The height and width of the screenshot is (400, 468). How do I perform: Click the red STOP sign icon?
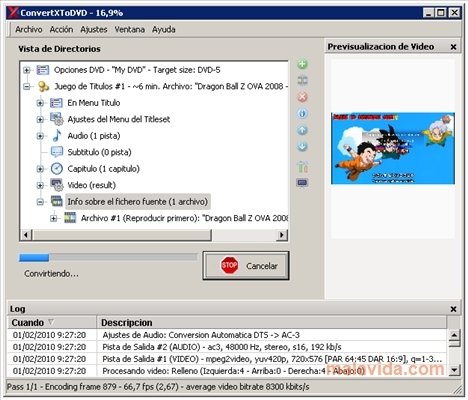tap(229, 266)
